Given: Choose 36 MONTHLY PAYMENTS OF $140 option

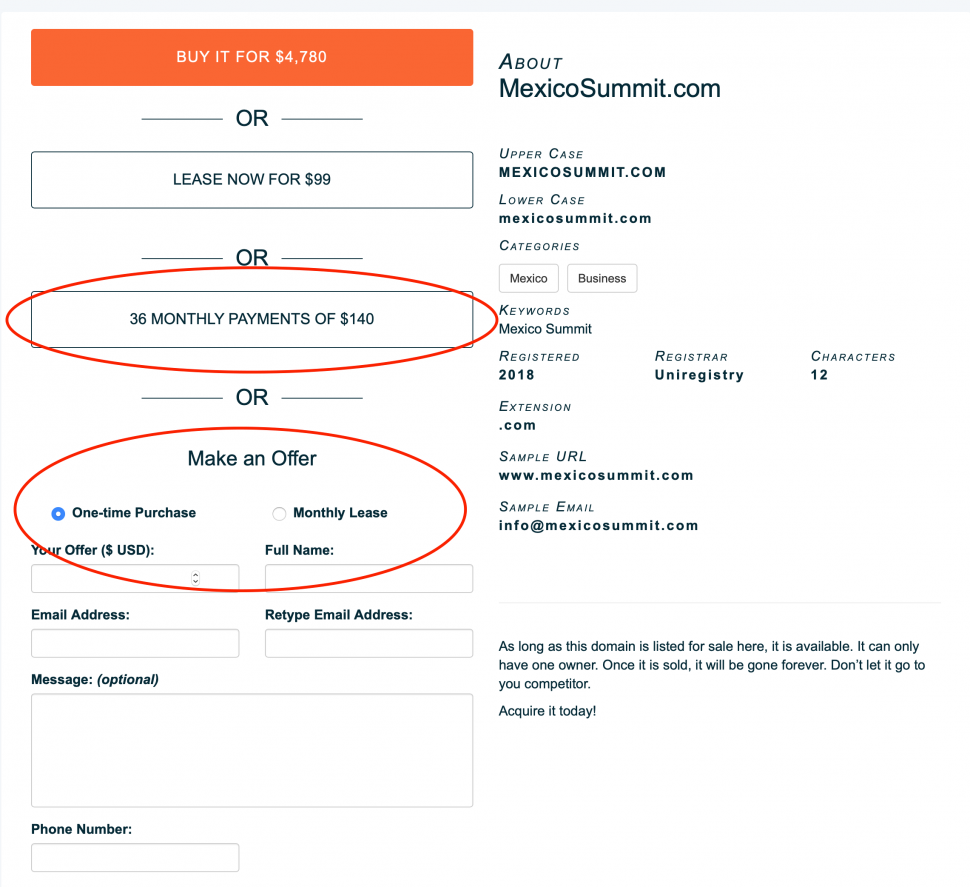Looking at the screenshot, I should point(251,320).
